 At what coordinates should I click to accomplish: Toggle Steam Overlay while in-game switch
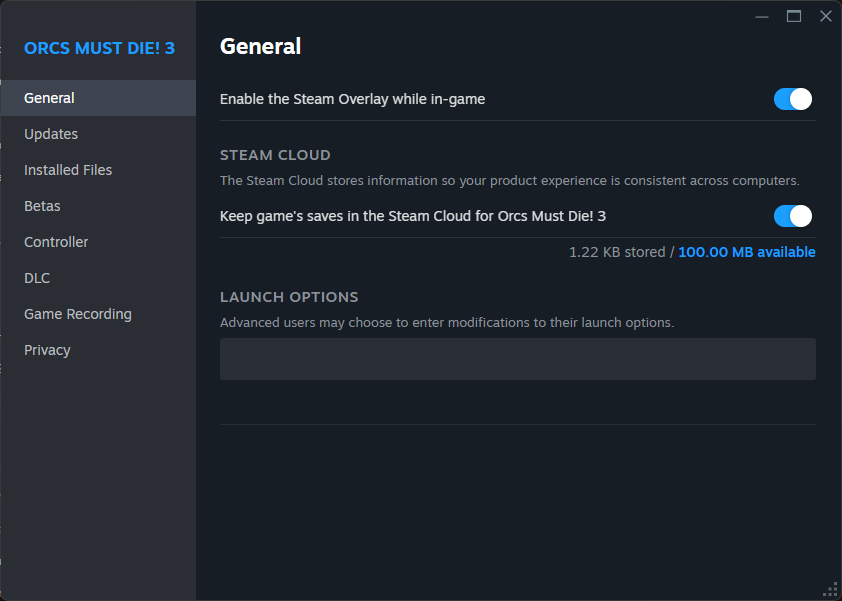[793, 99]
